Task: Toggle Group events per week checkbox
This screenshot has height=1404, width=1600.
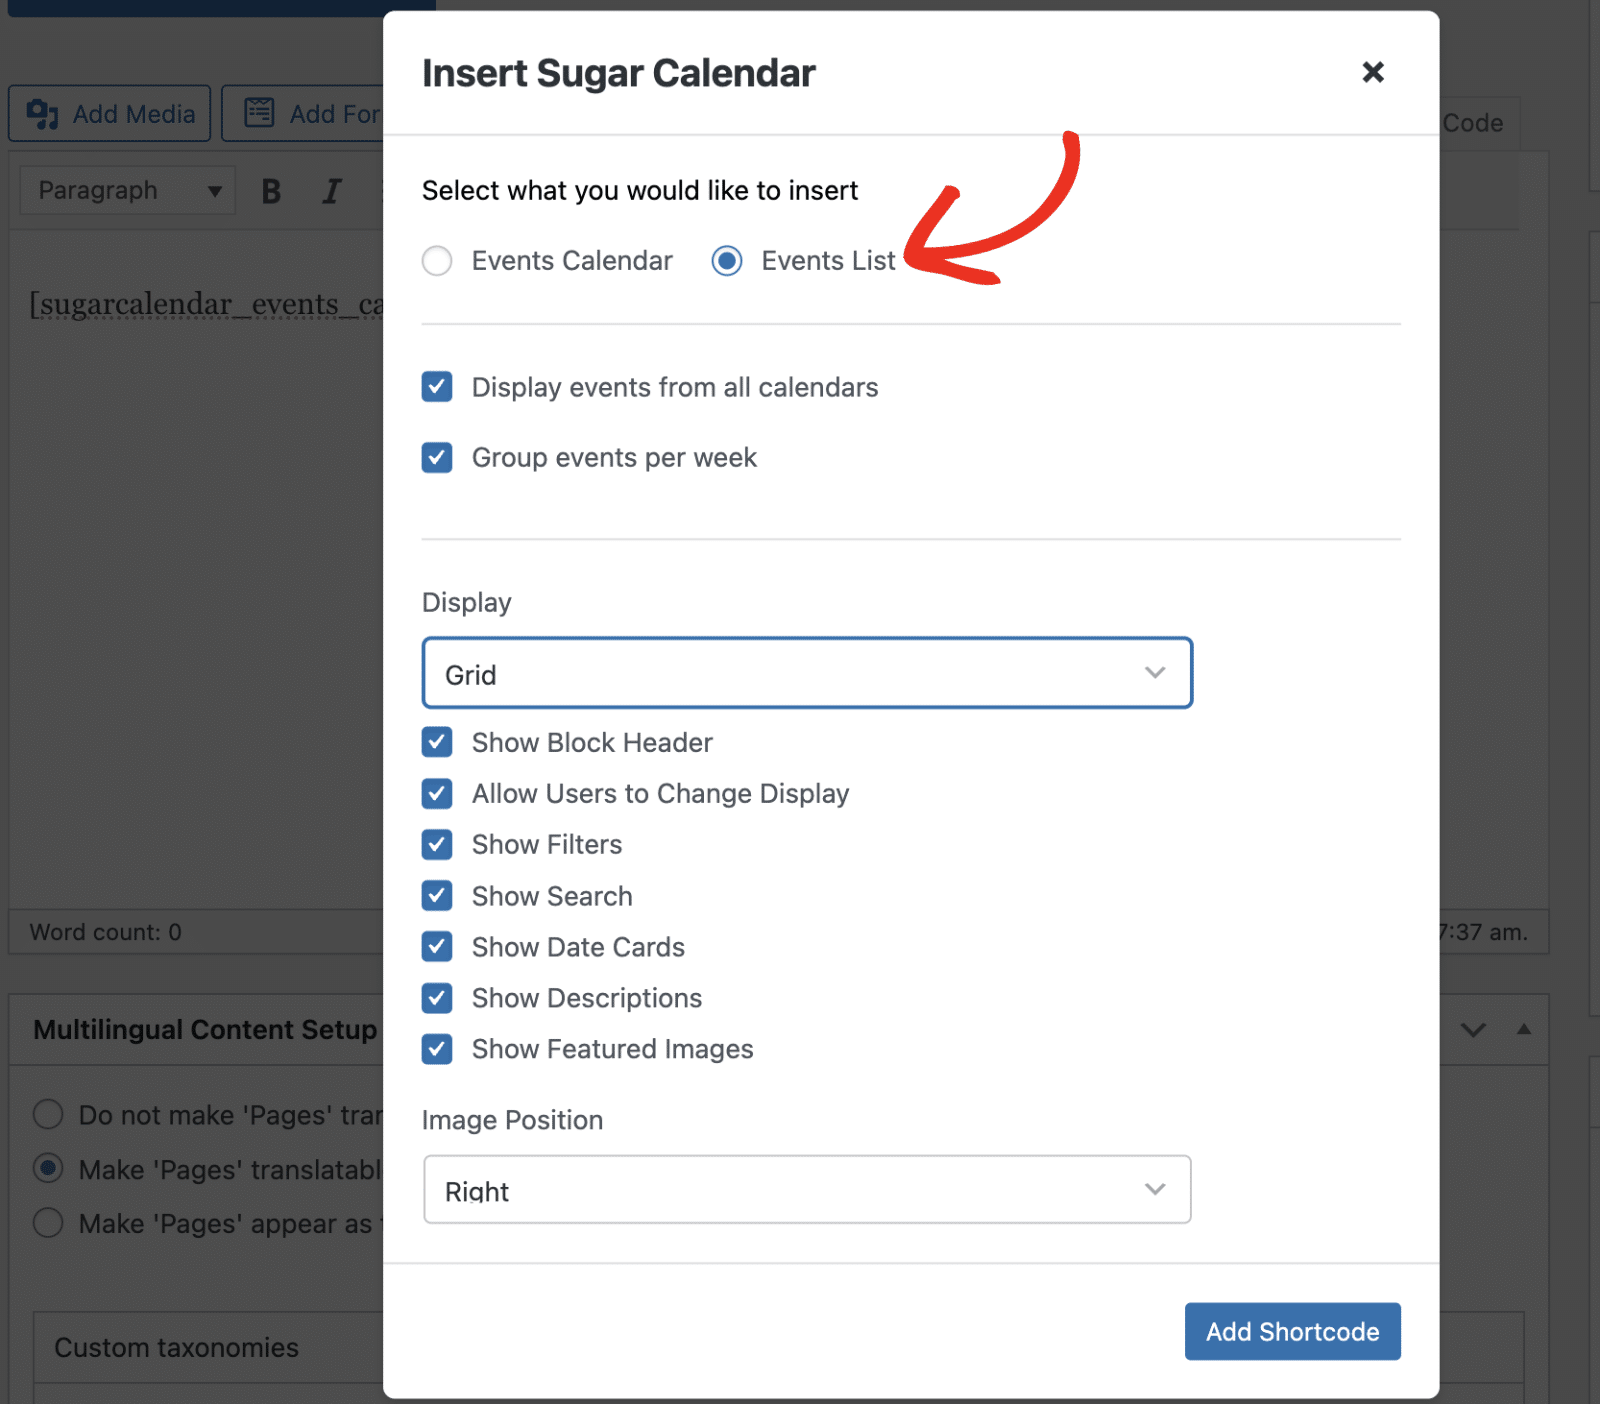Action: (x=437, y=458)
